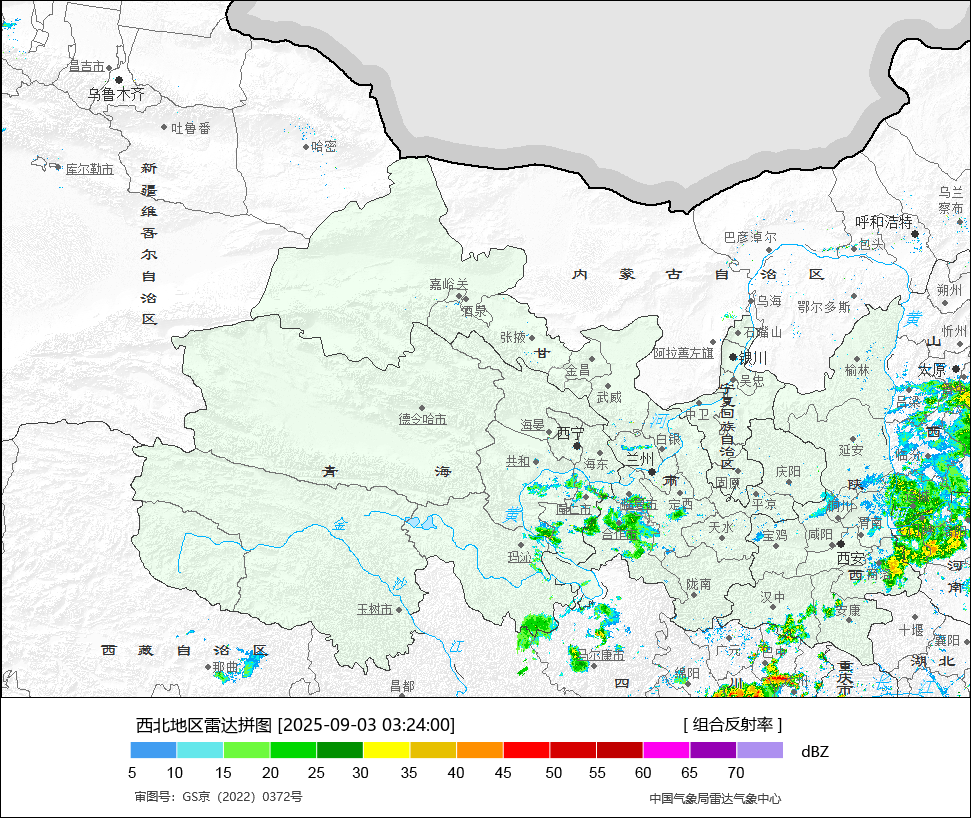Click the purple 65-70 dBZ legend swatch
Image resolution: width=971 pixels, height=818 pixels.
[x=713, y=750]
